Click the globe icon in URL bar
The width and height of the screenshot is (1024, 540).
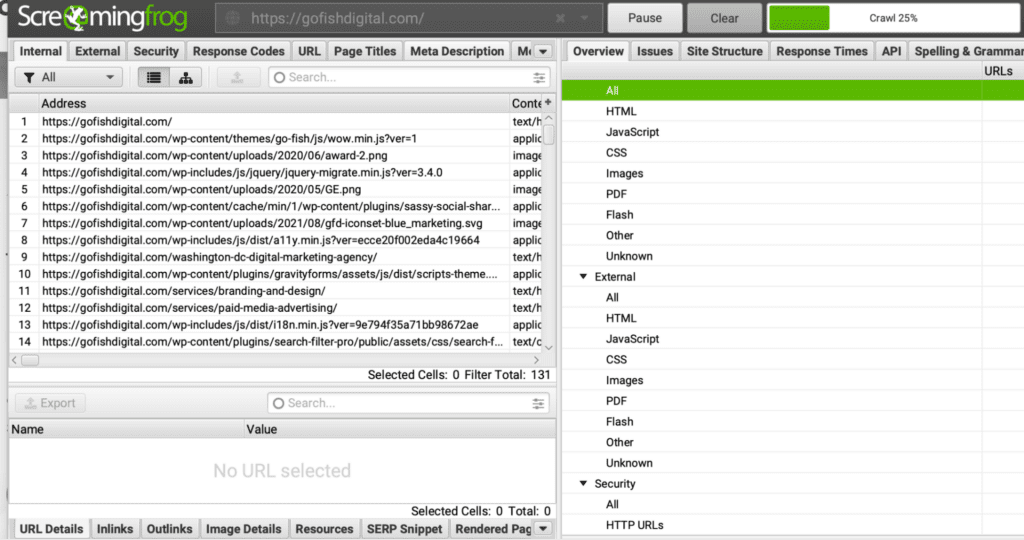tap(233, 18)
